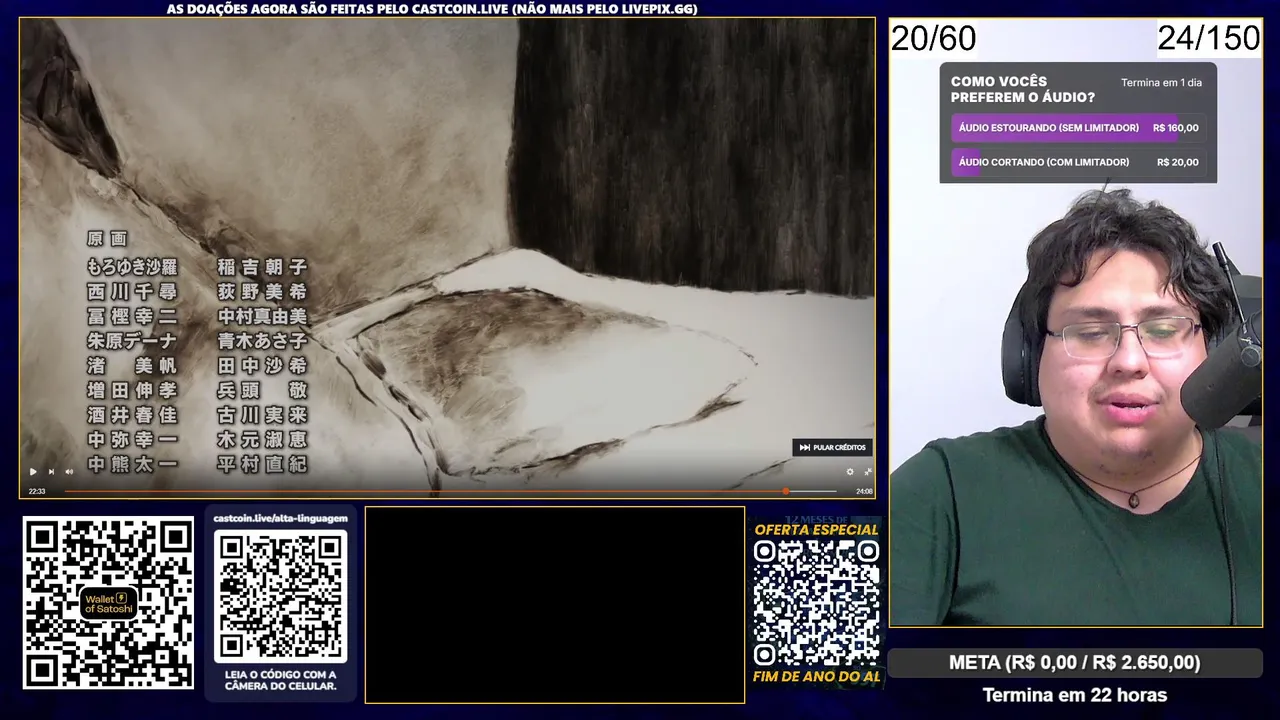
Task: Click the META R$ 0,00 / R$ 2.650,00 bar
Action: 1075,663
